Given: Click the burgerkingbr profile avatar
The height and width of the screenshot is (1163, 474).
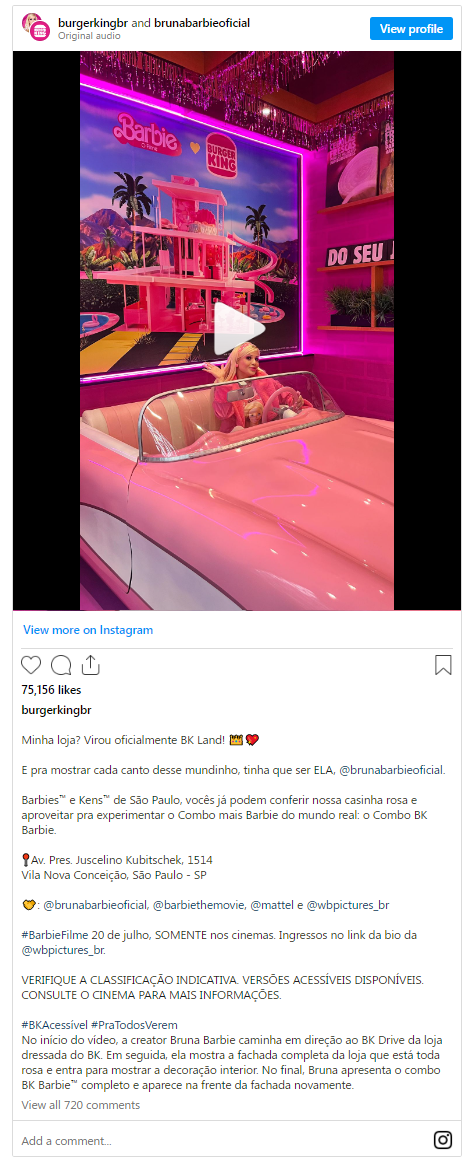Looking at the screenshot, I should coord(36,27).
